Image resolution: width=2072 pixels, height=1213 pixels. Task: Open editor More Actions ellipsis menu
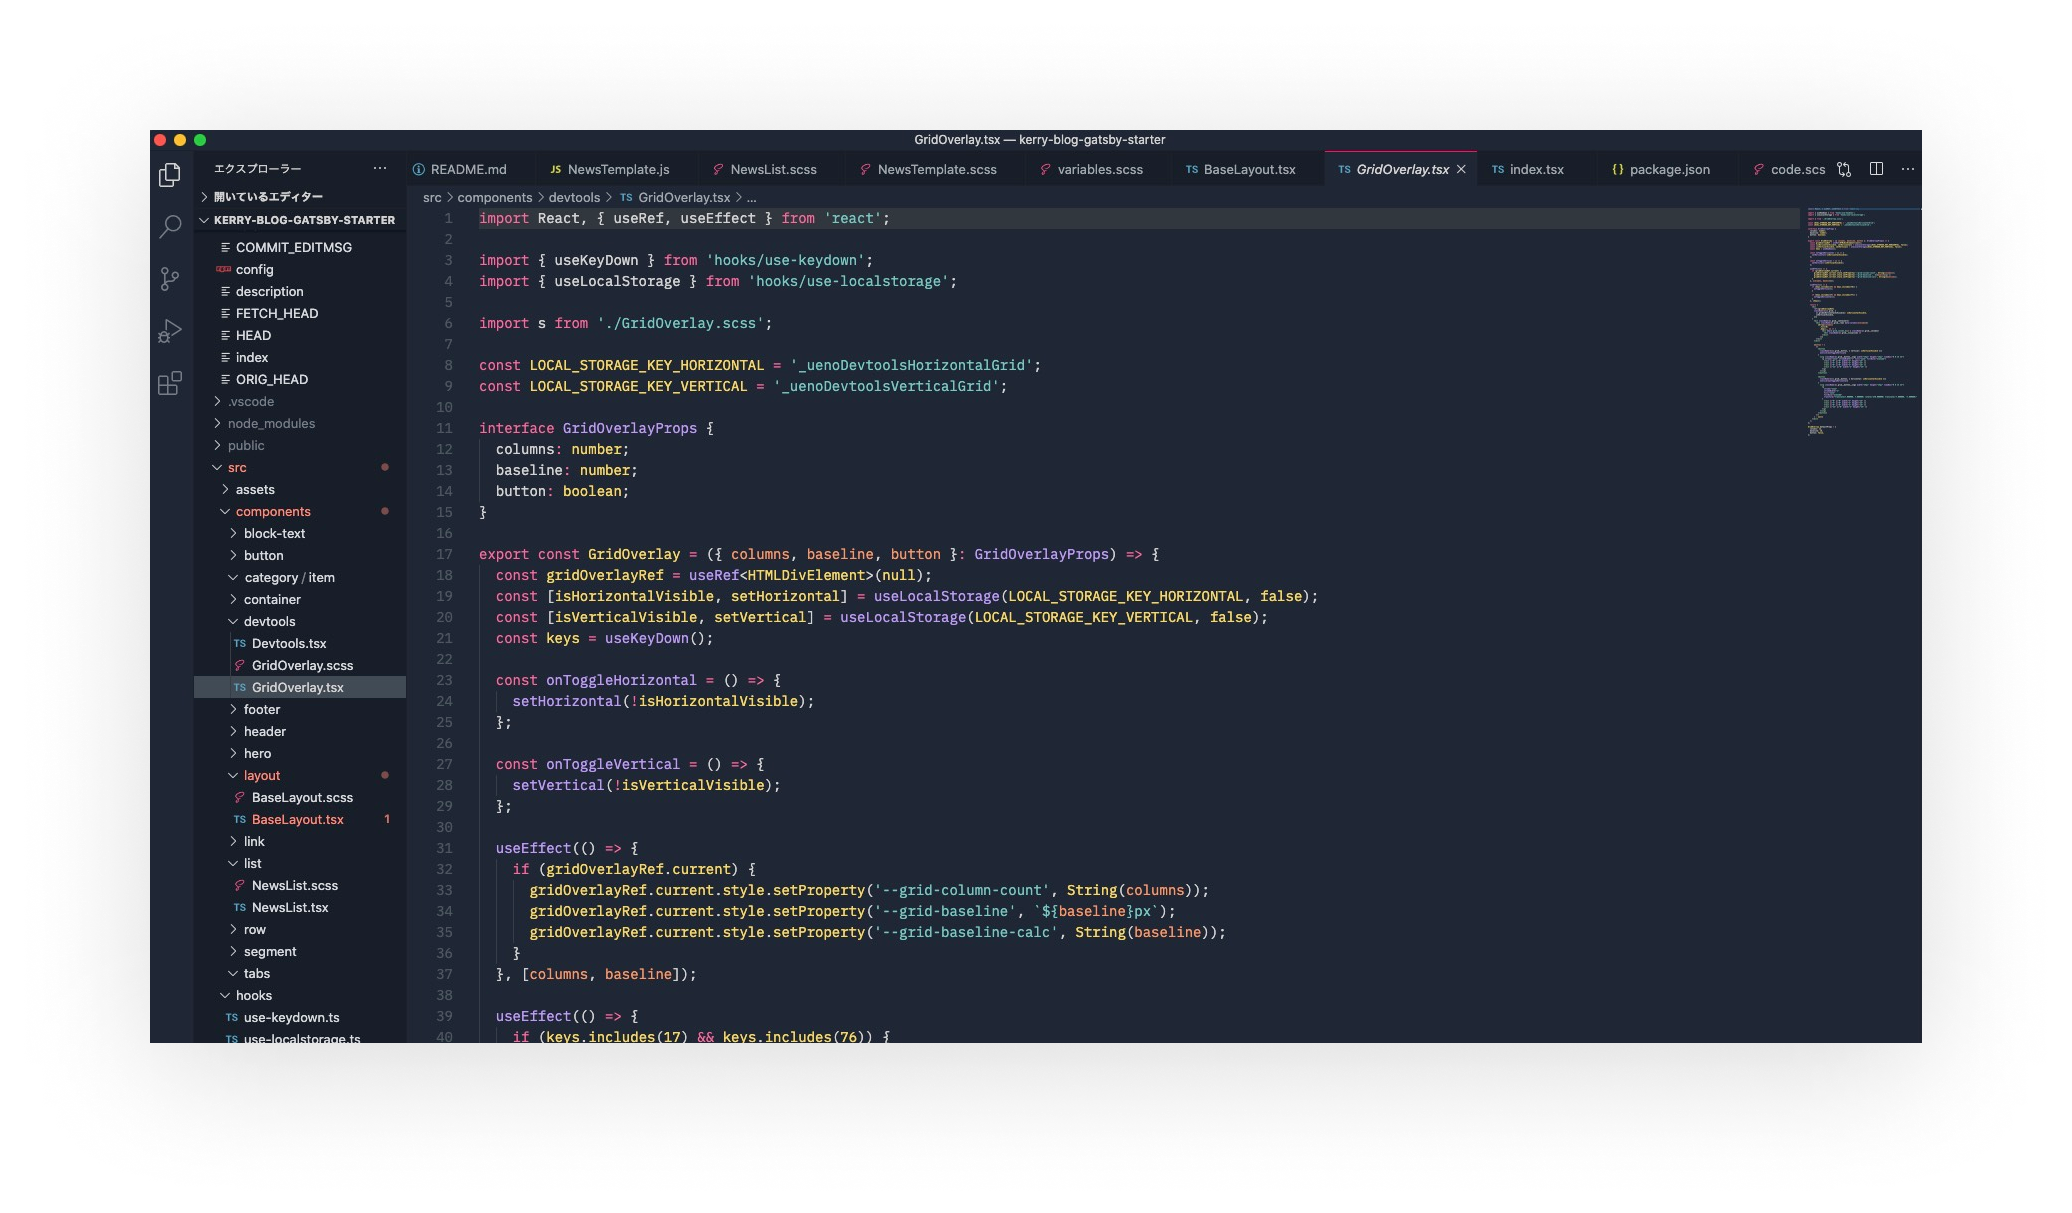(1907, 169)
